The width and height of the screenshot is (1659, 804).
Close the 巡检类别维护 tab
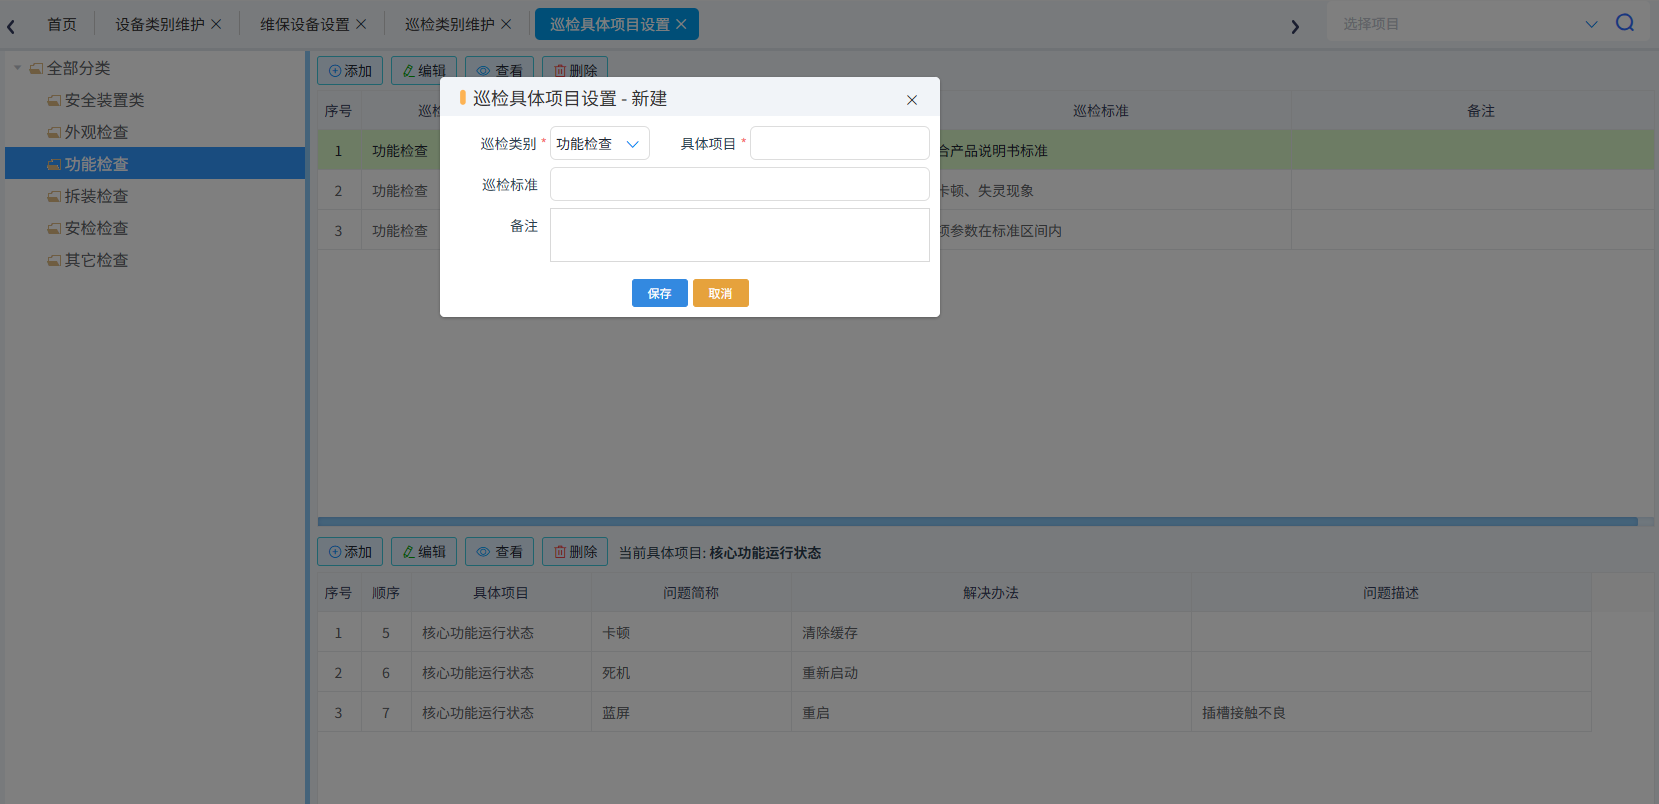point(506,24)
